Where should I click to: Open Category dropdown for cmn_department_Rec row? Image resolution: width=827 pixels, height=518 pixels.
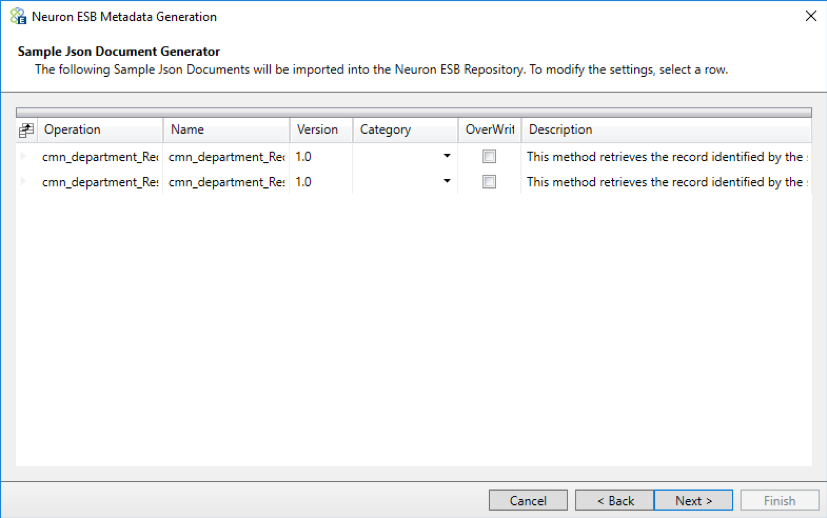tap(447, 156)
